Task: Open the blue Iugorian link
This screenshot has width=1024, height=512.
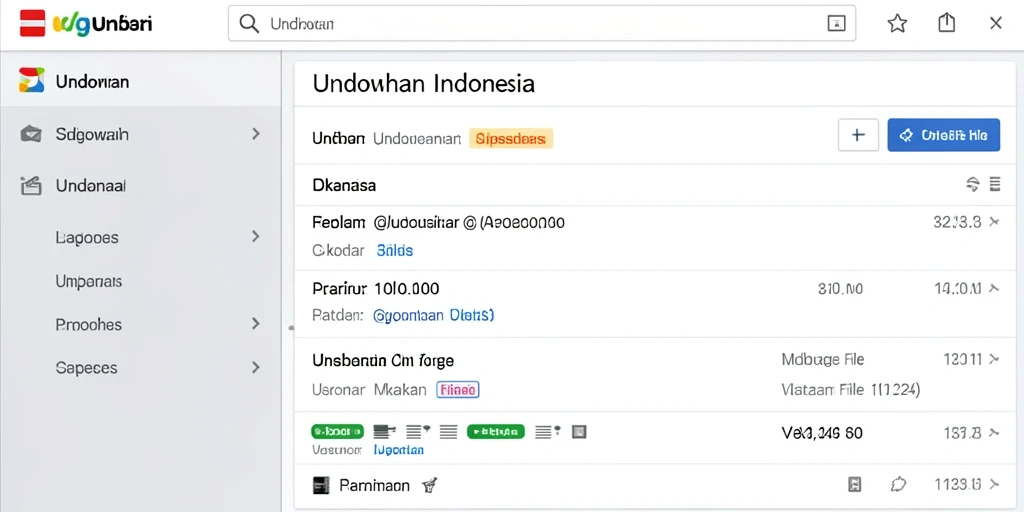Action: 398,450
